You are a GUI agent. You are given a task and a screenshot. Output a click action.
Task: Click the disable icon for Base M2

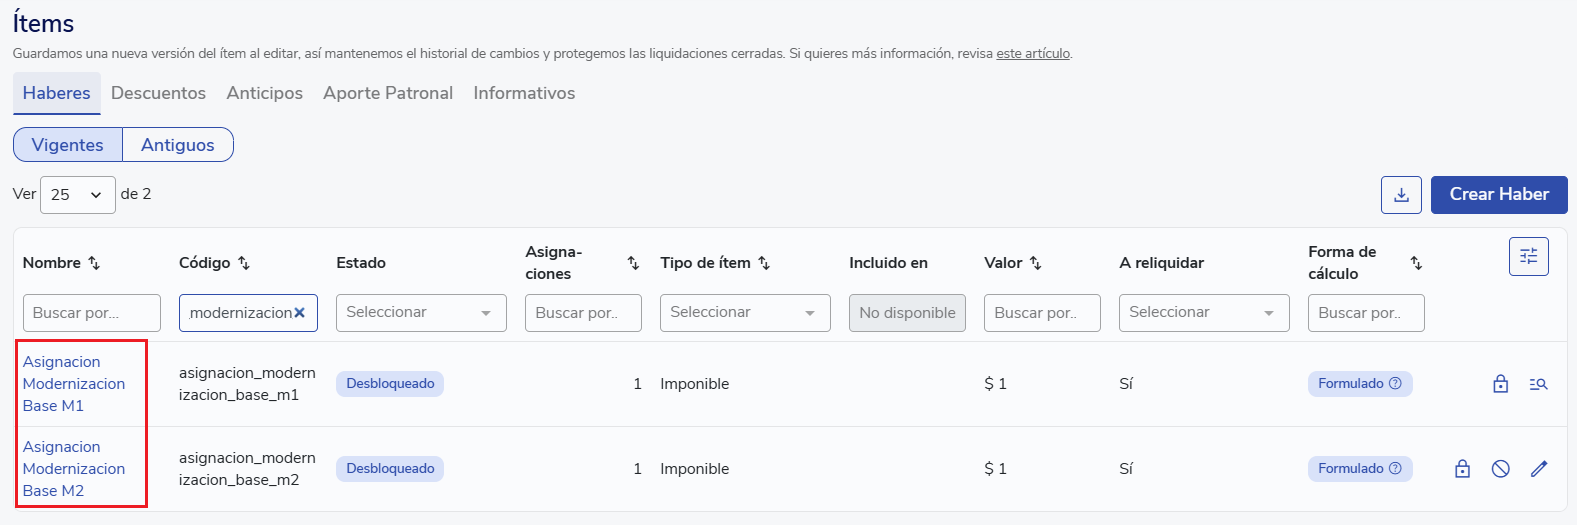pos(1500,469)
